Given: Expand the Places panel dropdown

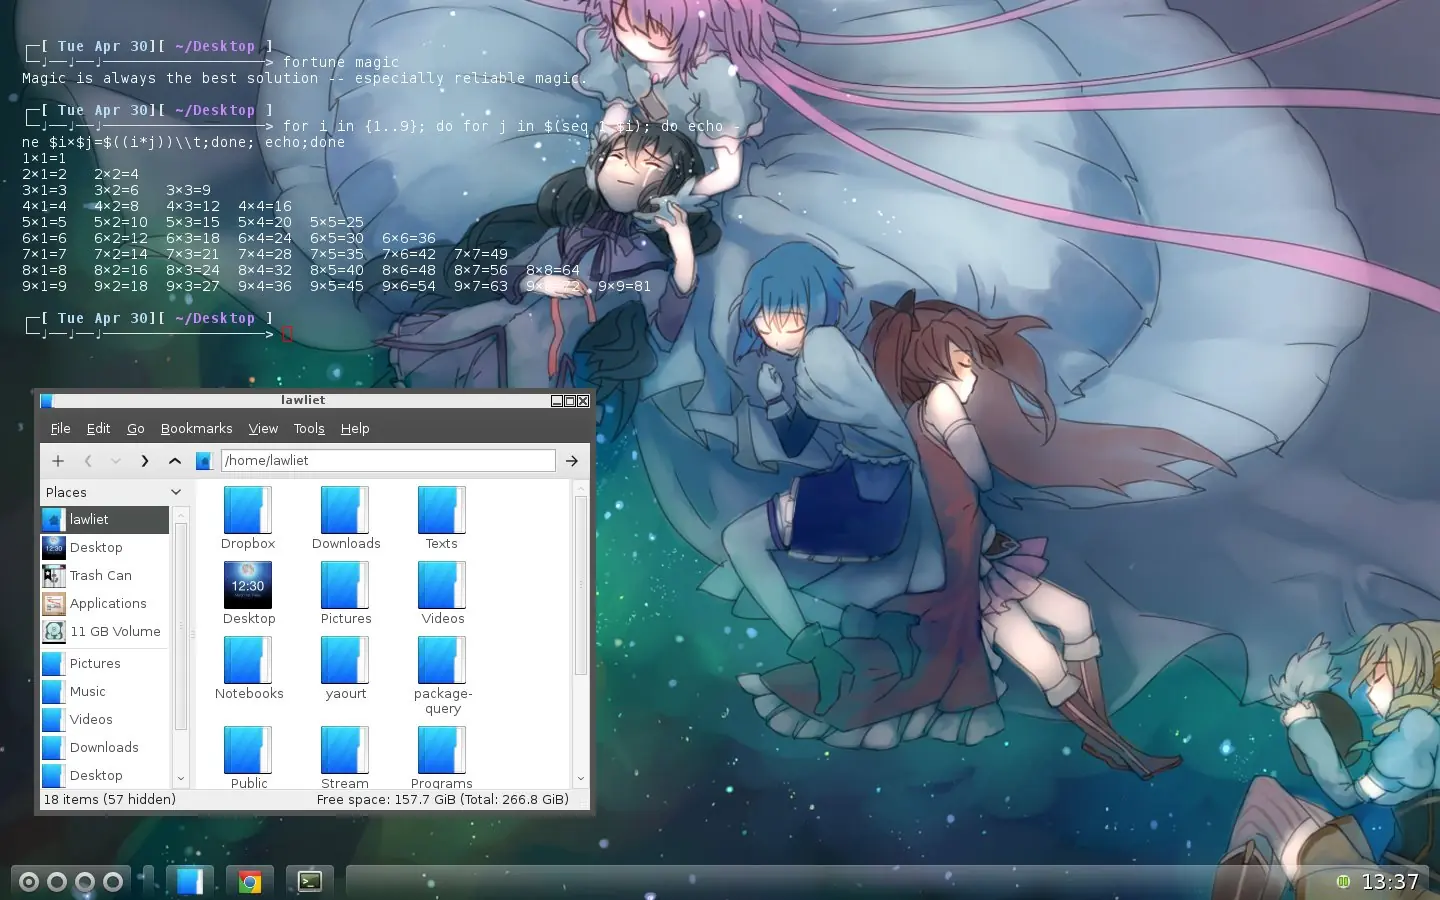Looking at the screenshot, I should 177,492.
